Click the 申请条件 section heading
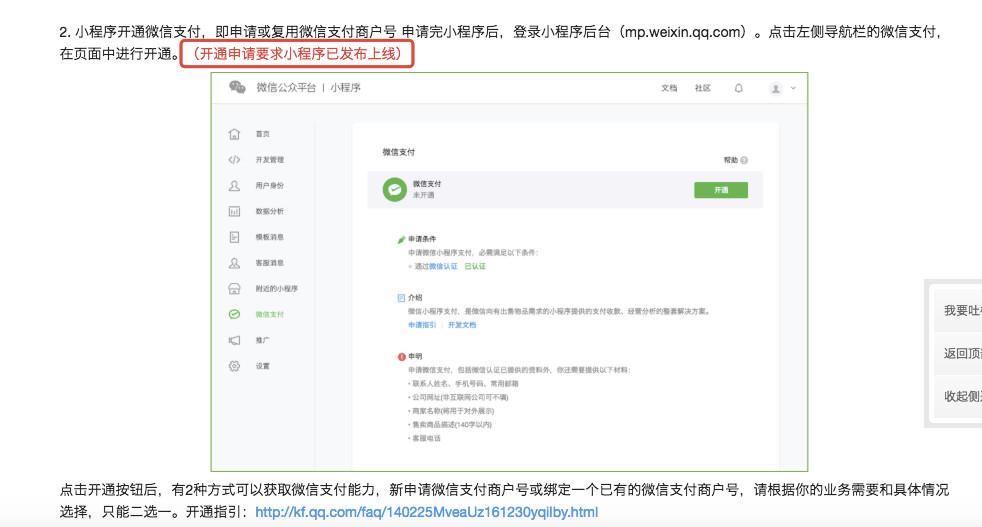The image size is (982, 527). click(x=422, y=239)
